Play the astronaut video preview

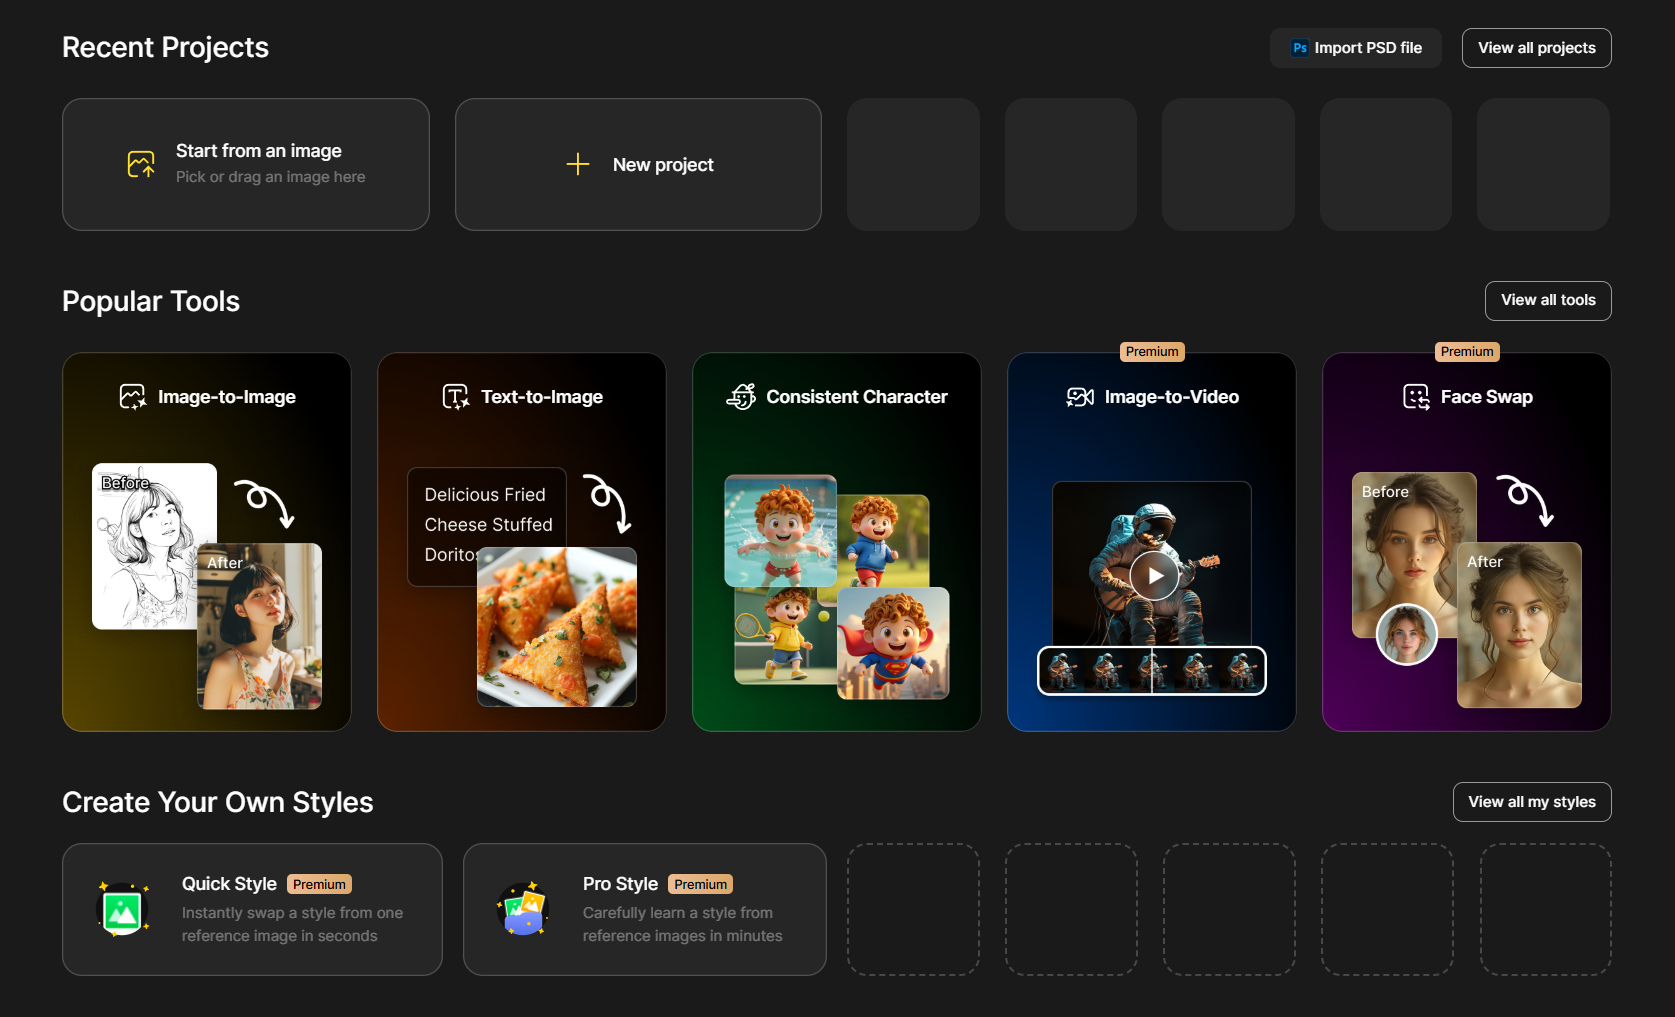click(1155, 576)
